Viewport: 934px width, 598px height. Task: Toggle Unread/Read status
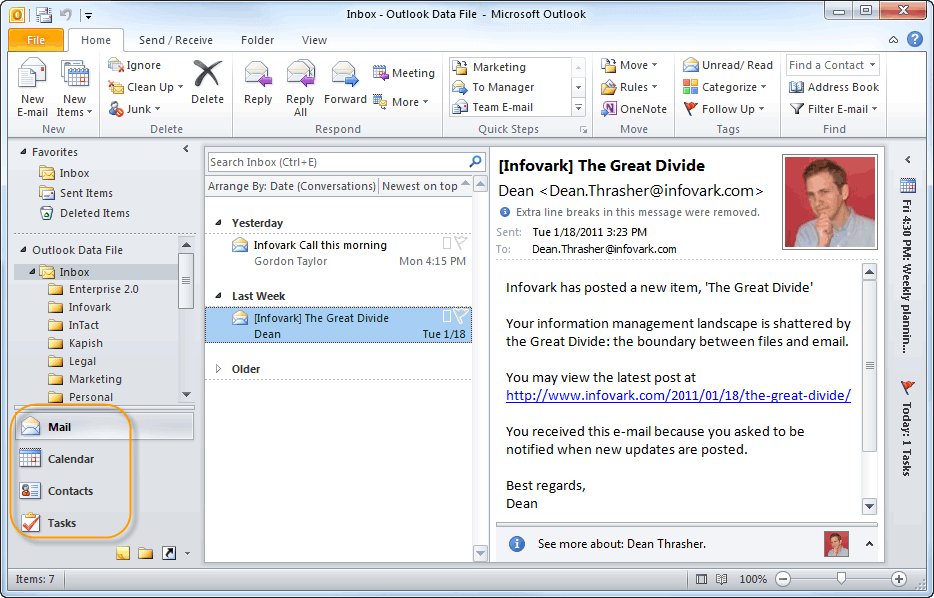coord(727,65)
